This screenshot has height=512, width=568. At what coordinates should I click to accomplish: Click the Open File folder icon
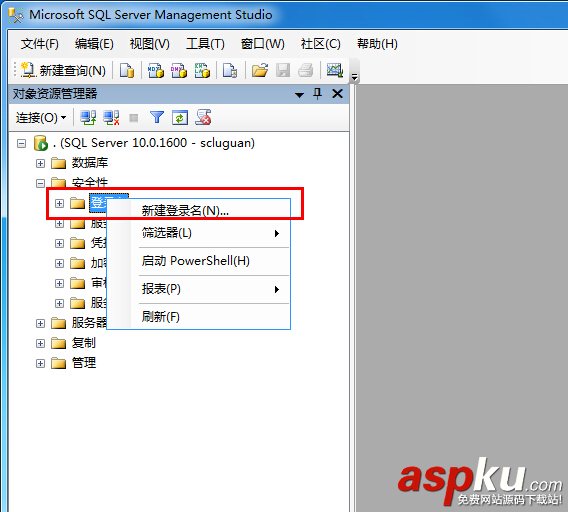[x=260, y=70]
